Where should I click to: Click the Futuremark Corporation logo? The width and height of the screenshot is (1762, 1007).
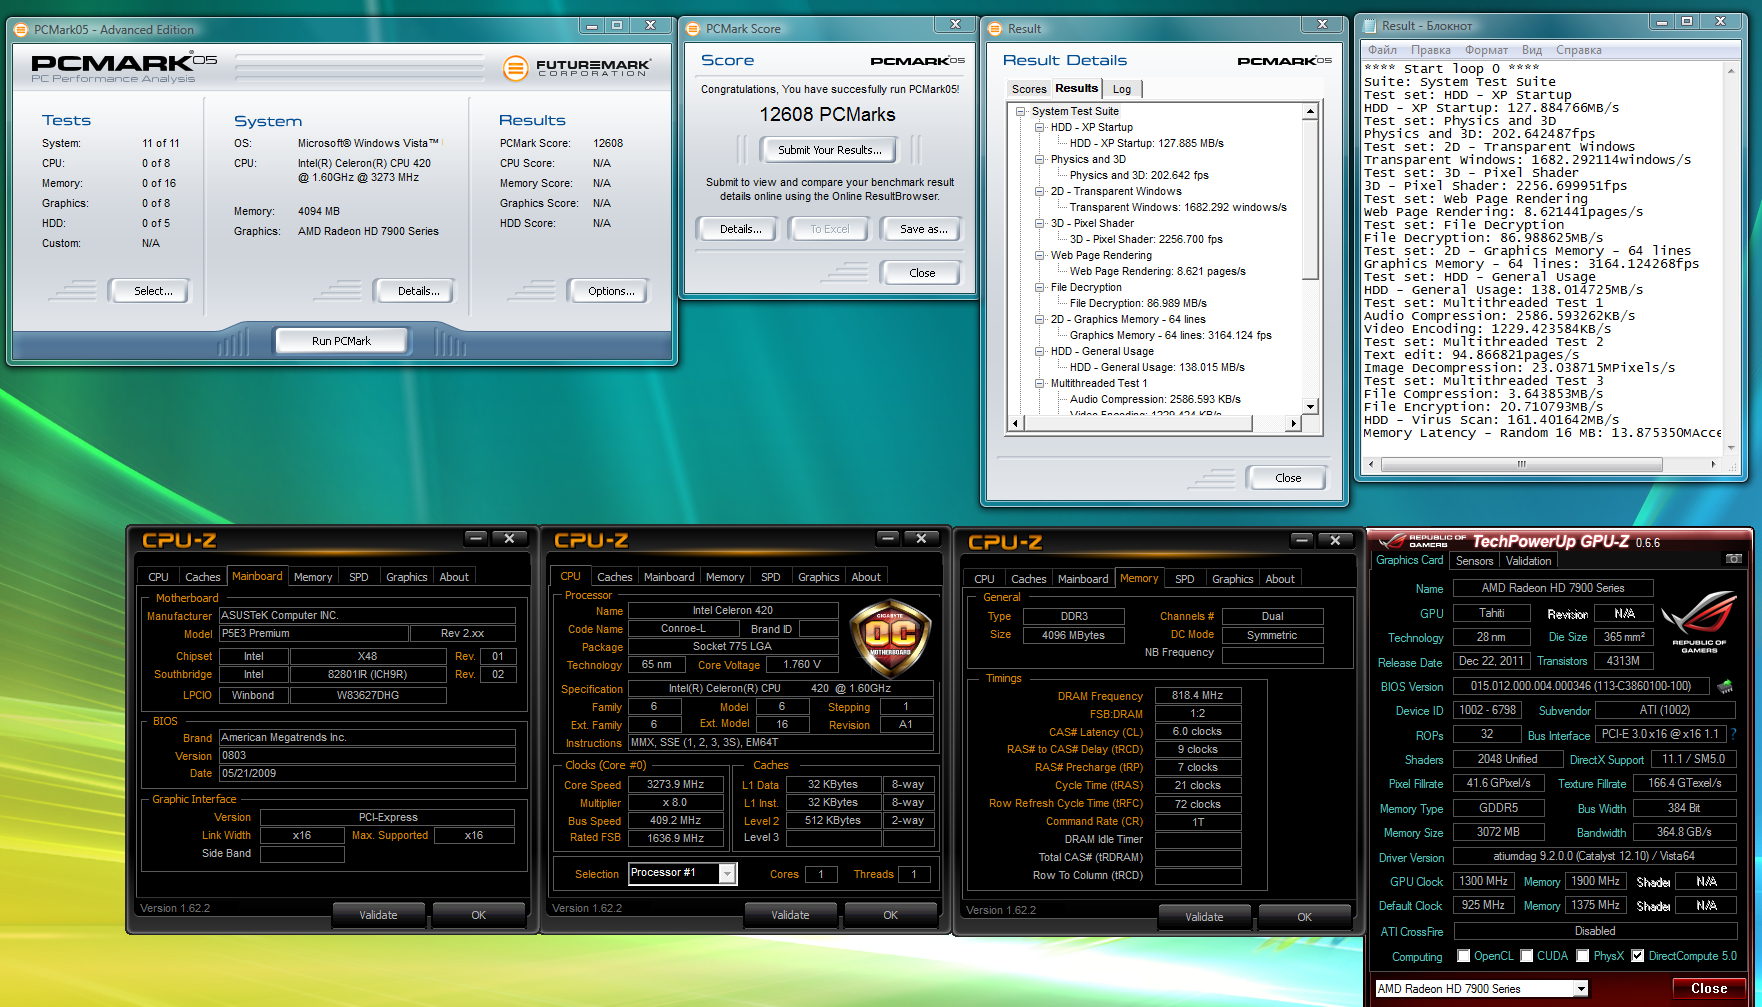click(x=577, y=68)
